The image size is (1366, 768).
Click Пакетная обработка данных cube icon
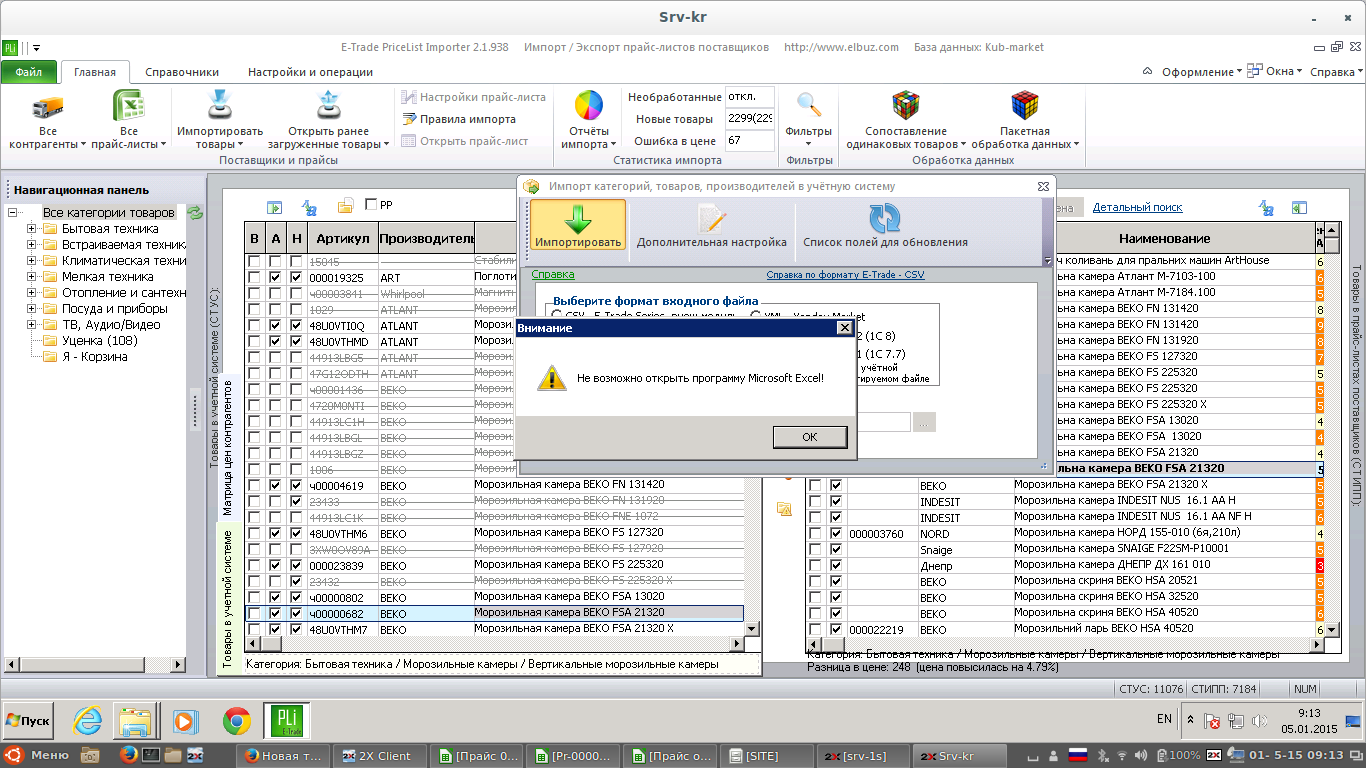pos(1025,106)
